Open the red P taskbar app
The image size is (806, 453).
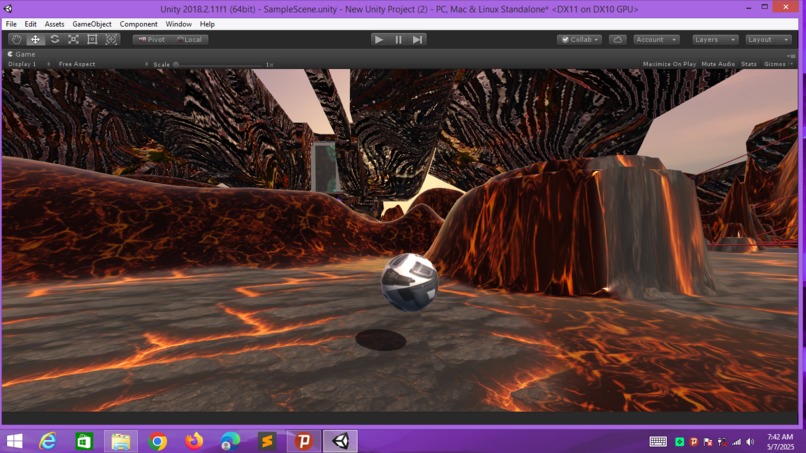tap(304, 441)
